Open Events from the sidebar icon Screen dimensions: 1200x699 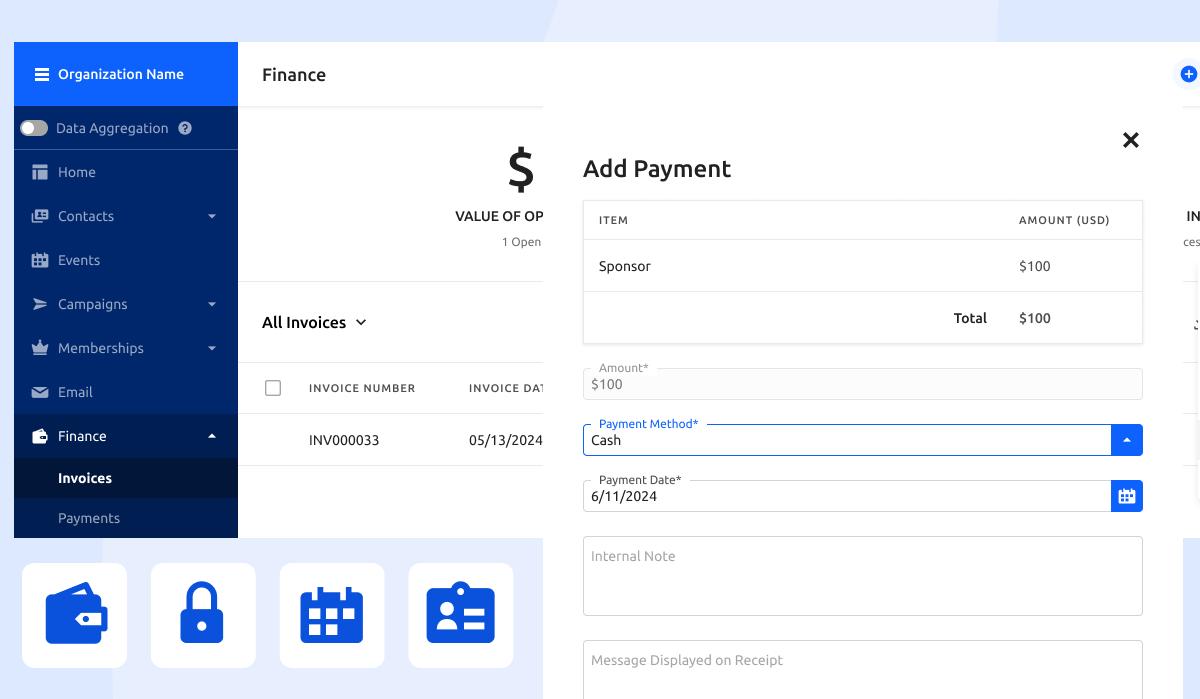tap(42, 260)
